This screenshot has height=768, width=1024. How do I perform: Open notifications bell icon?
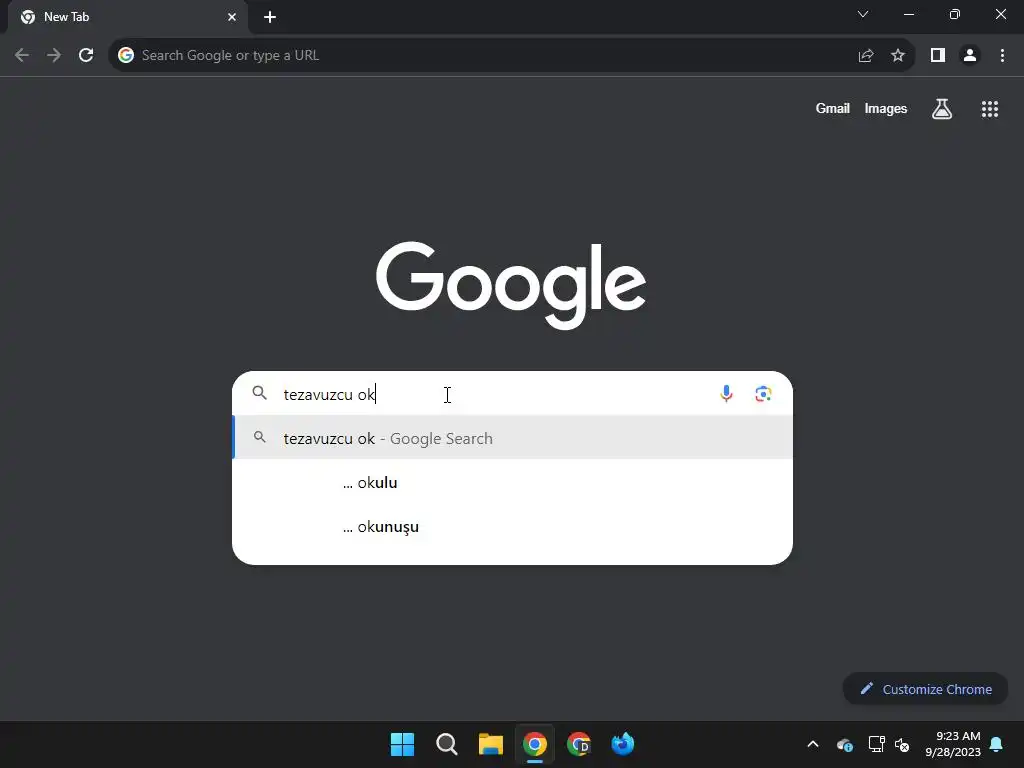996,744
